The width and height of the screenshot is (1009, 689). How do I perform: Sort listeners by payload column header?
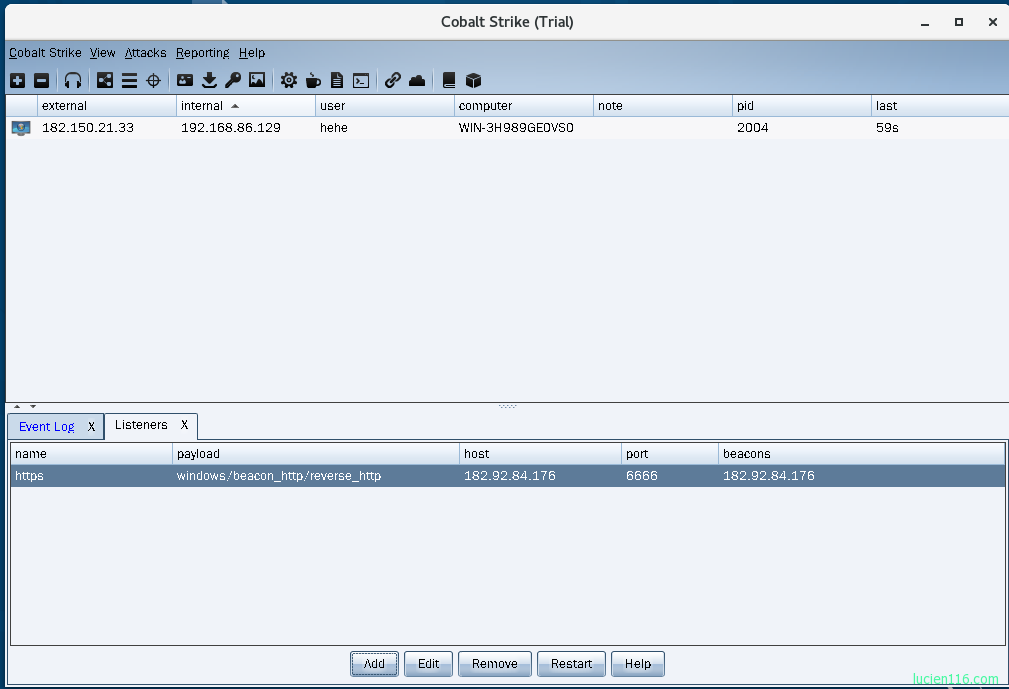(316, 454)
